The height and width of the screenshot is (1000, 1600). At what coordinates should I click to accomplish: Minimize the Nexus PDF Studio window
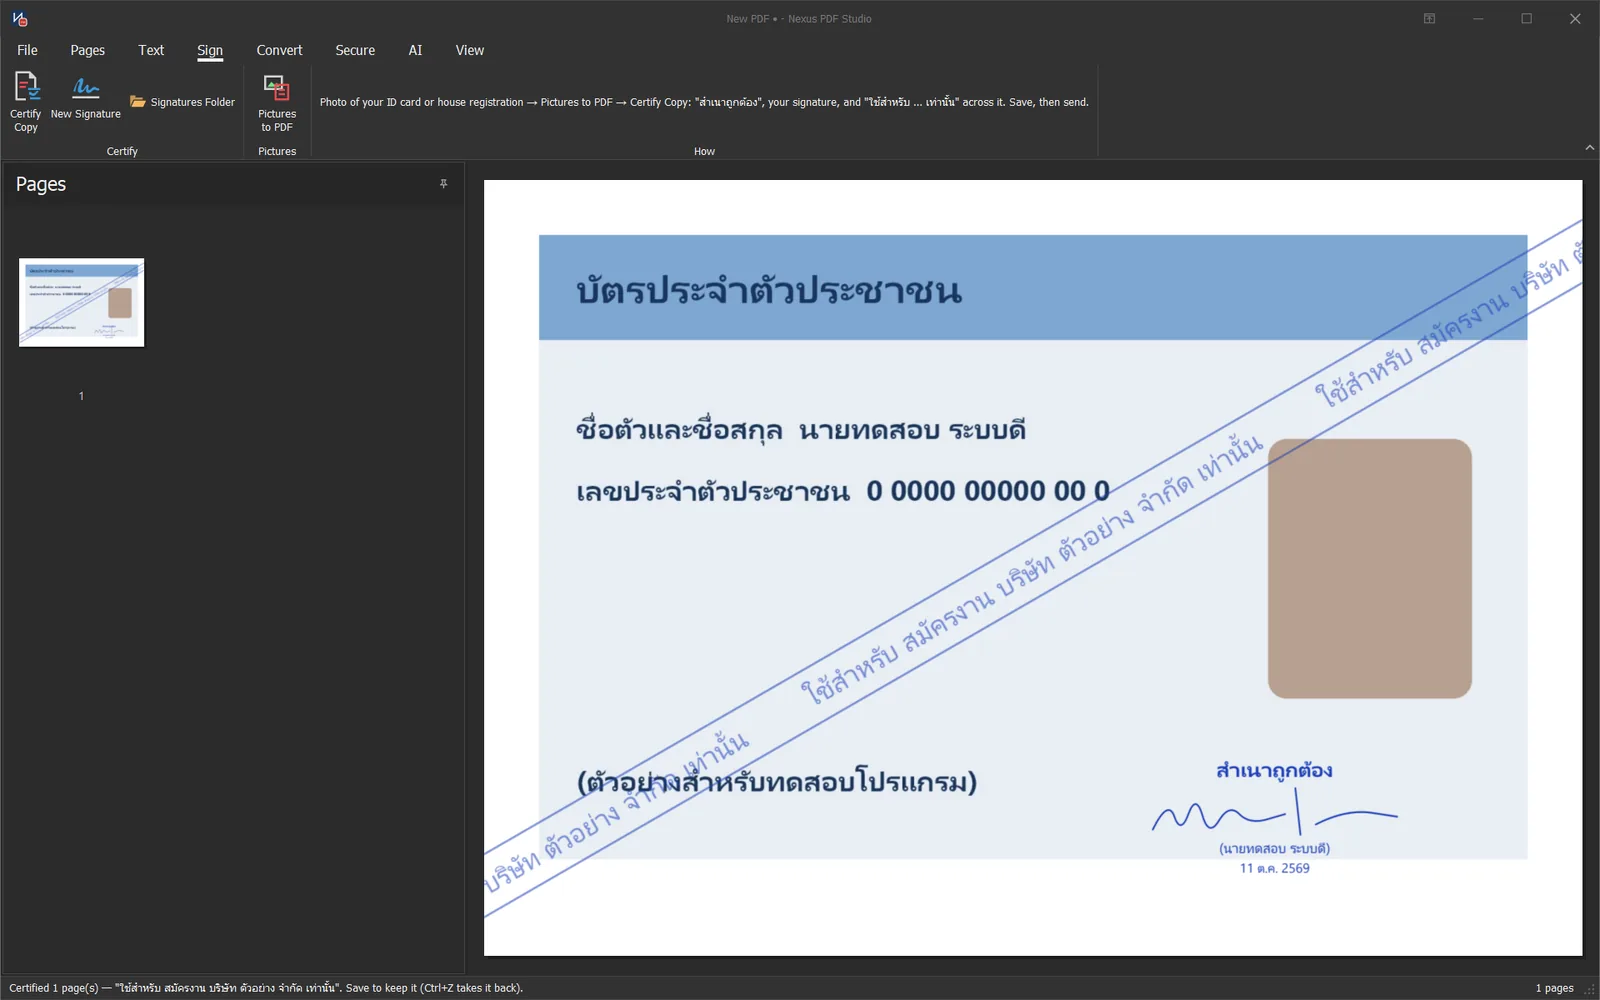(x=1478, y=18)
